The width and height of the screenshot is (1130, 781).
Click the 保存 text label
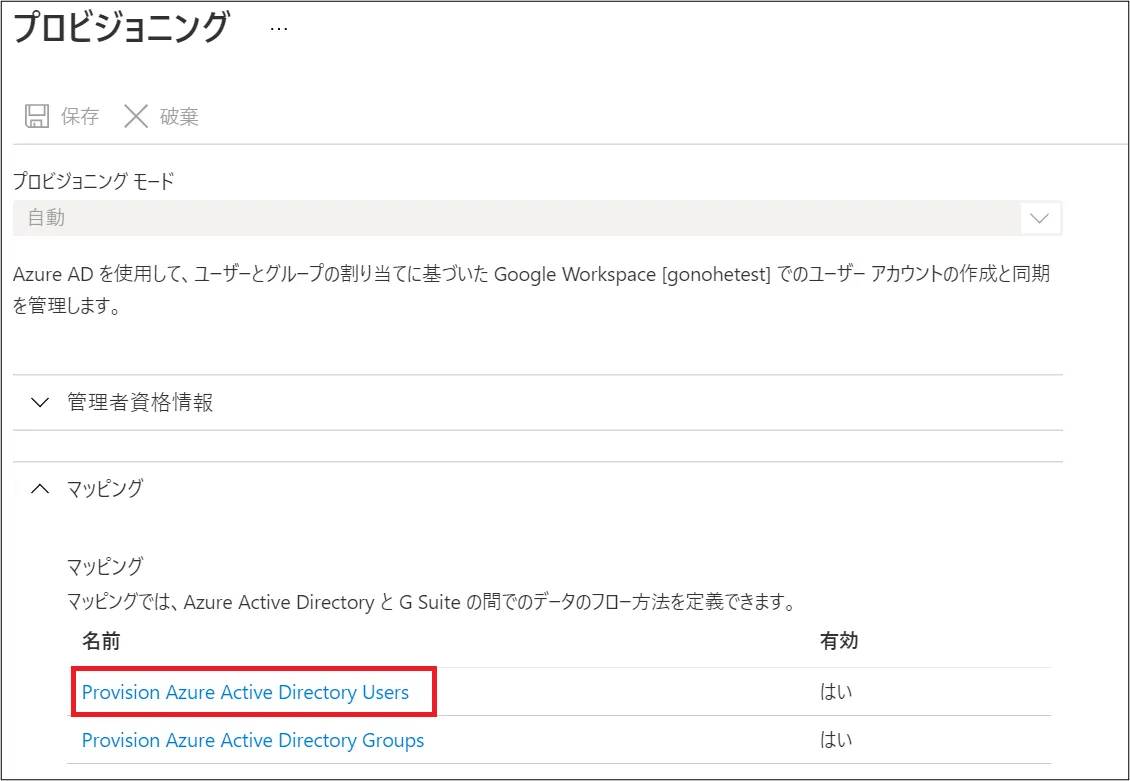pos(80,116)
